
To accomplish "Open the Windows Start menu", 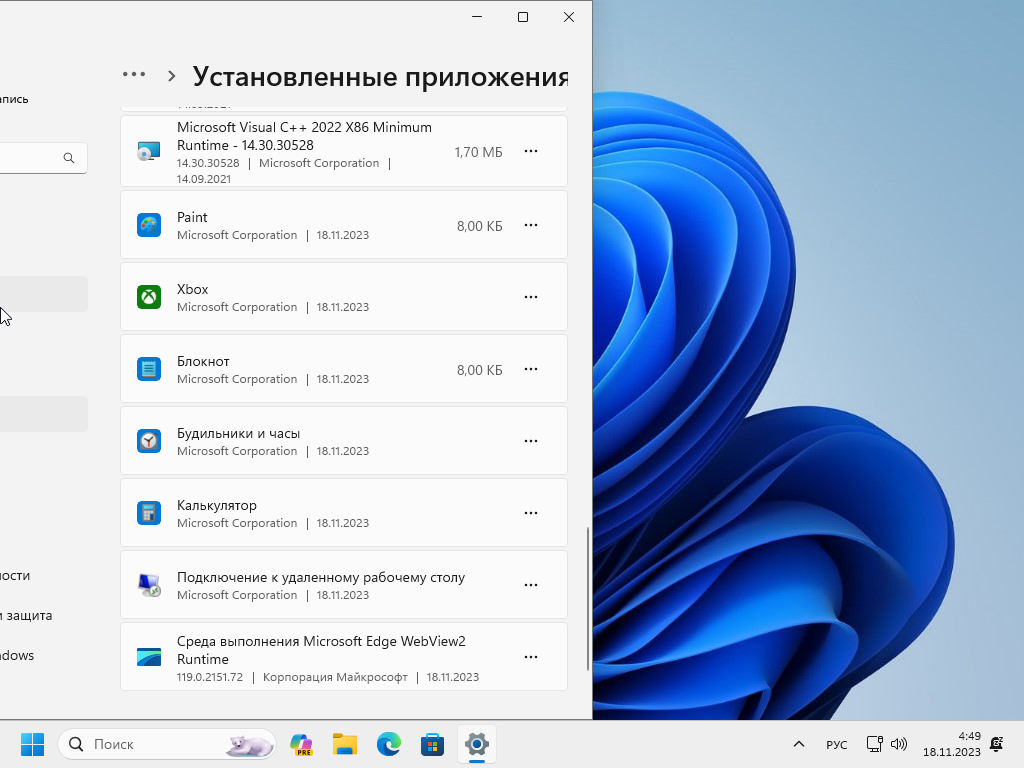I will point(32,744).
